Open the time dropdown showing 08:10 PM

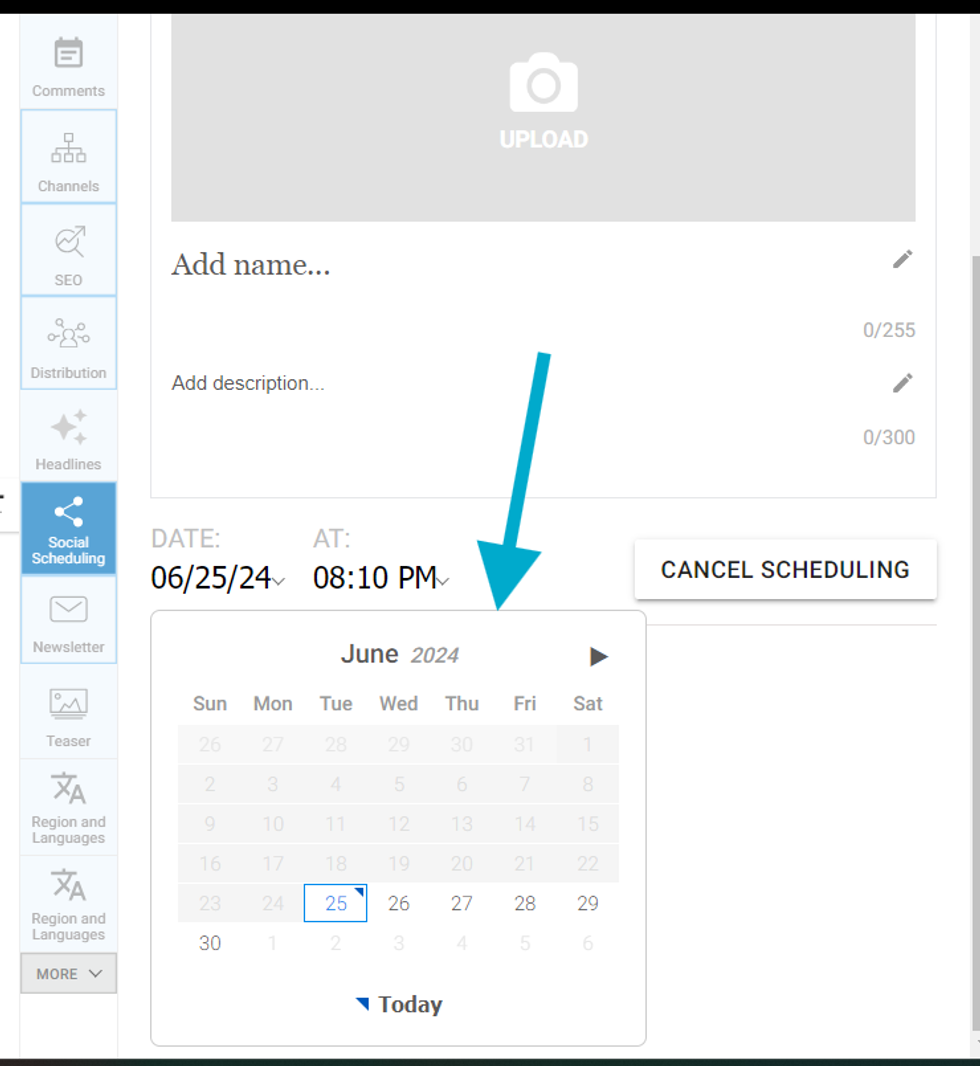pyautogui.click(x=380, y=578)
